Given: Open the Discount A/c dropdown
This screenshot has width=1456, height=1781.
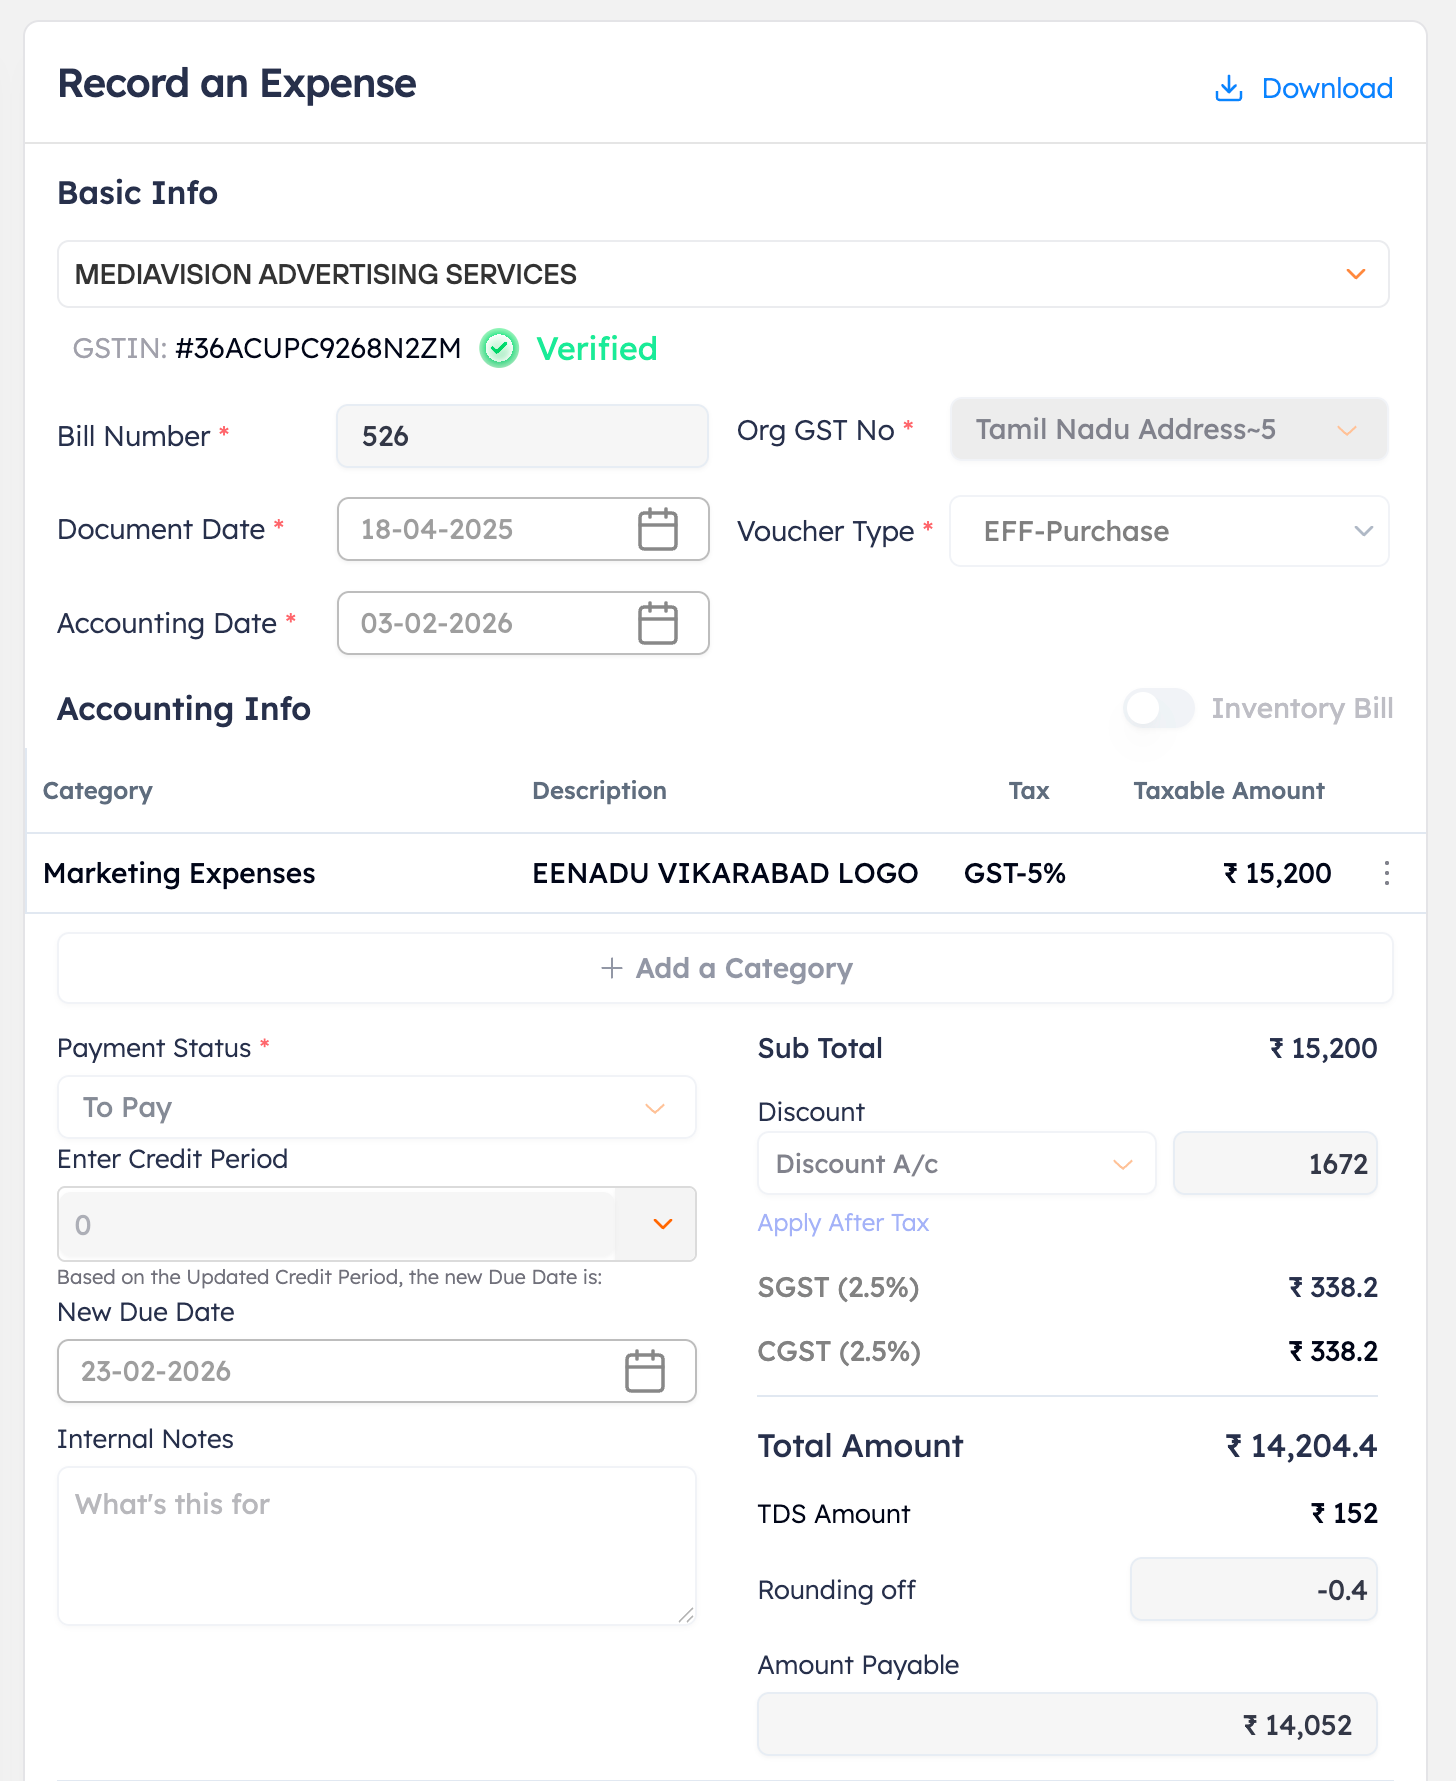Looking at the screenshot, I should 1122,1164.
